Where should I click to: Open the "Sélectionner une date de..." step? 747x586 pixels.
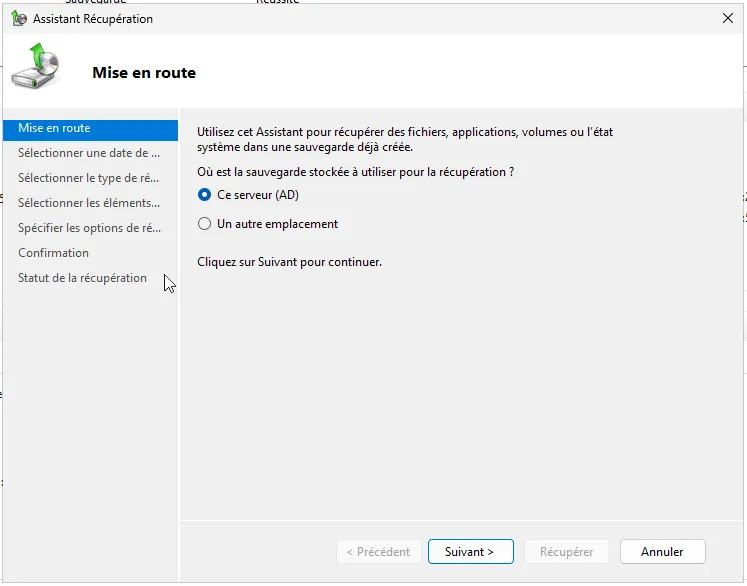click(88, 153)
